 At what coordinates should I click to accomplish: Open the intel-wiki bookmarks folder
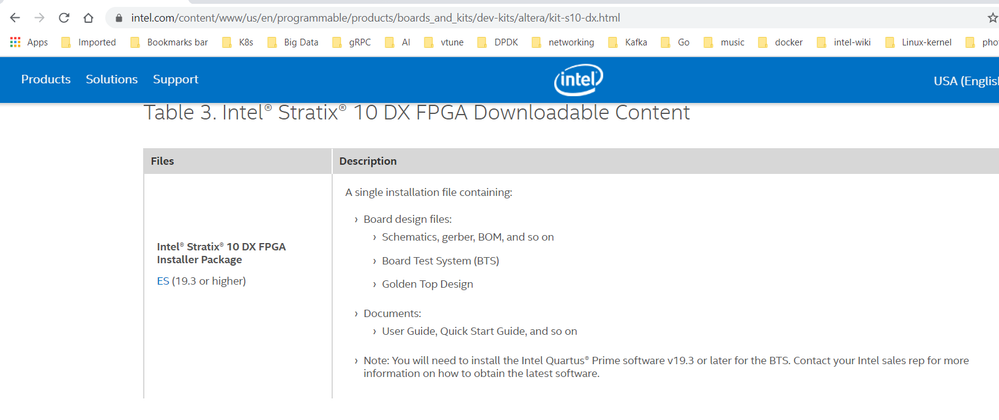tap(844, 43)
